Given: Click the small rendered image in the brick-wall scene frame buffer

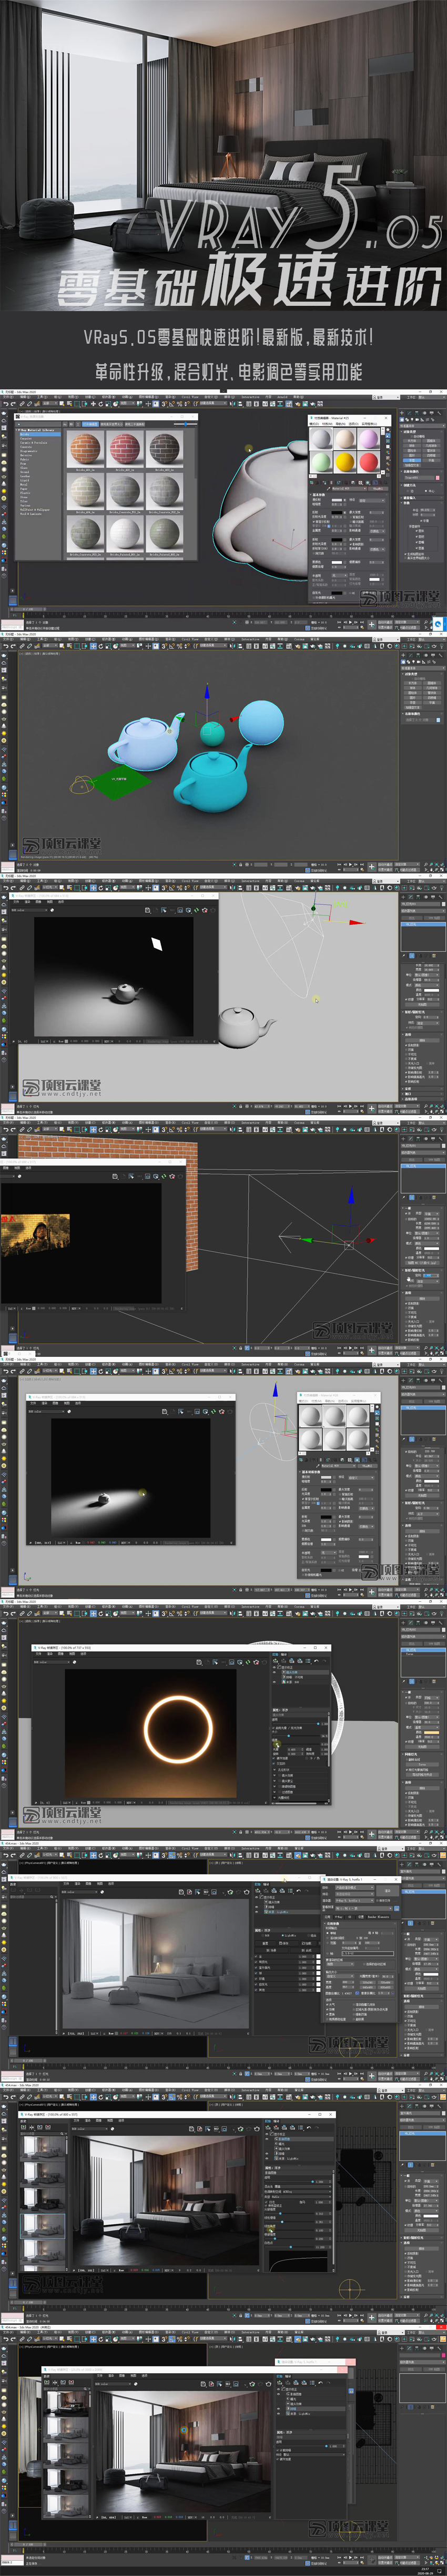Looking at the screenshot, I should 35,1235.
